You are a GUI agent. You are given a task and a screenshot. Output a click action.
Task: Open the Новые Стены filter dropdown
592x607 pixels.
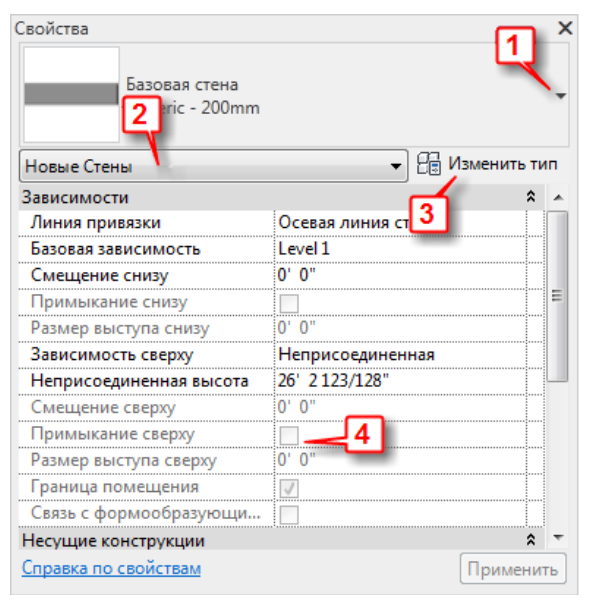(213, 166)
